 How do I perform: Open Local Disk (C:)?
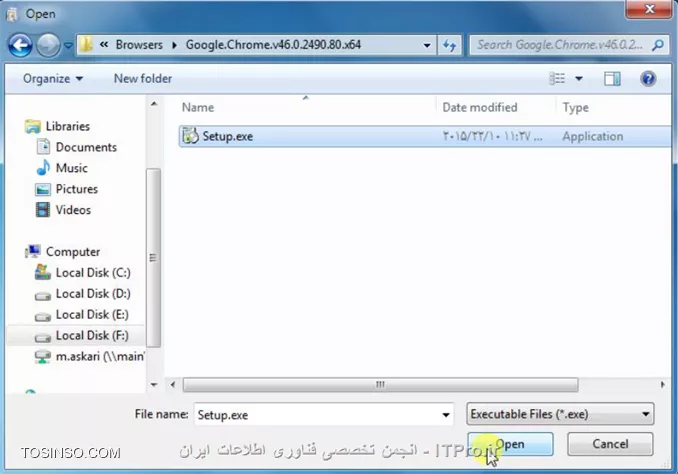(x=93, y=273)
